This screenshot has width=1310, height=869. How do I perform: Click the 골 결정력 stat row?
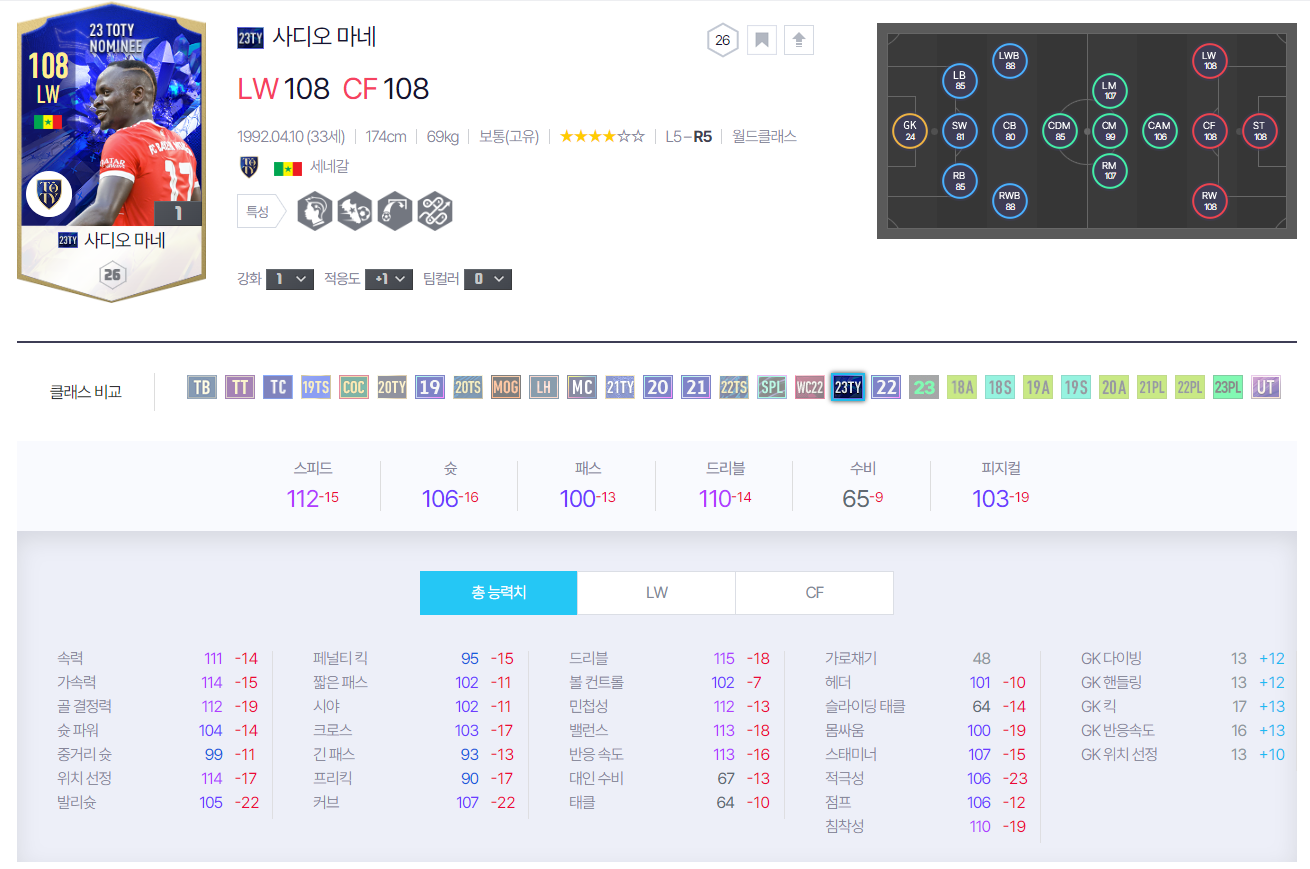point(157,706)
